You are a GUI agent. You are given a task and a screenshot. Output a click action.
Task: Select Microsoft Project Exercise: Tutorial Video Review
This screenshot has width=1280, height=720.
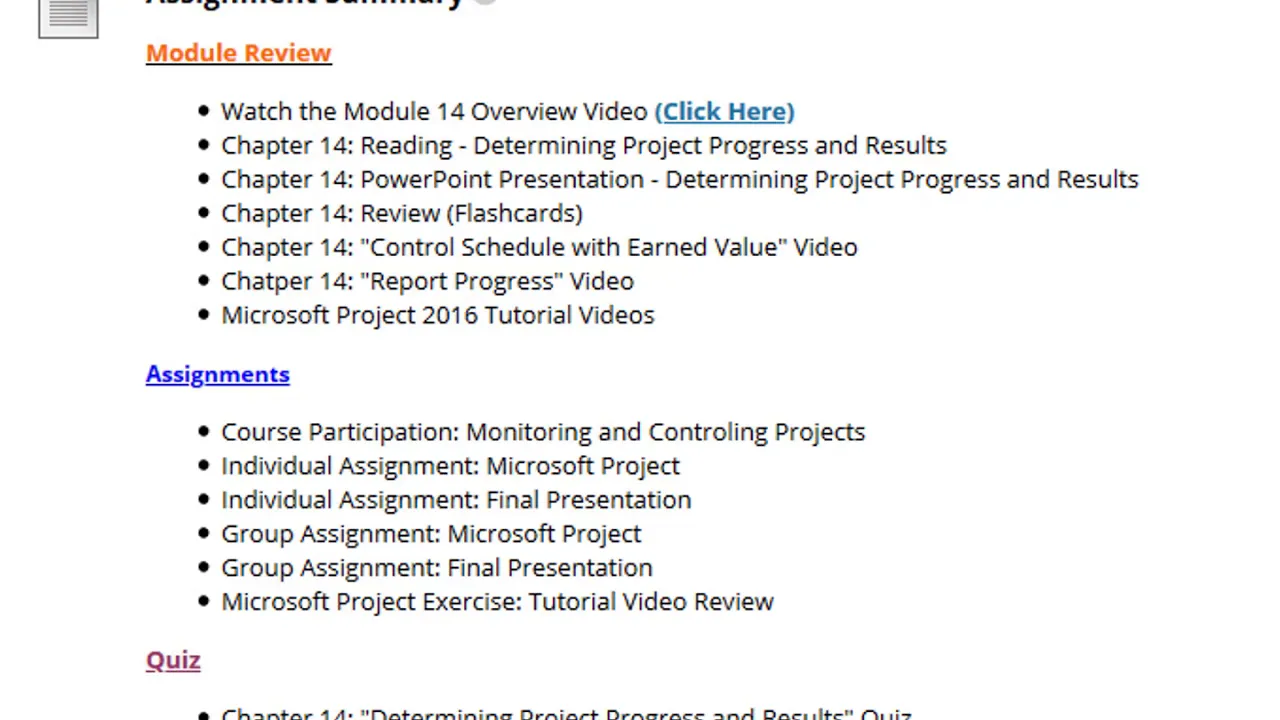497,602
